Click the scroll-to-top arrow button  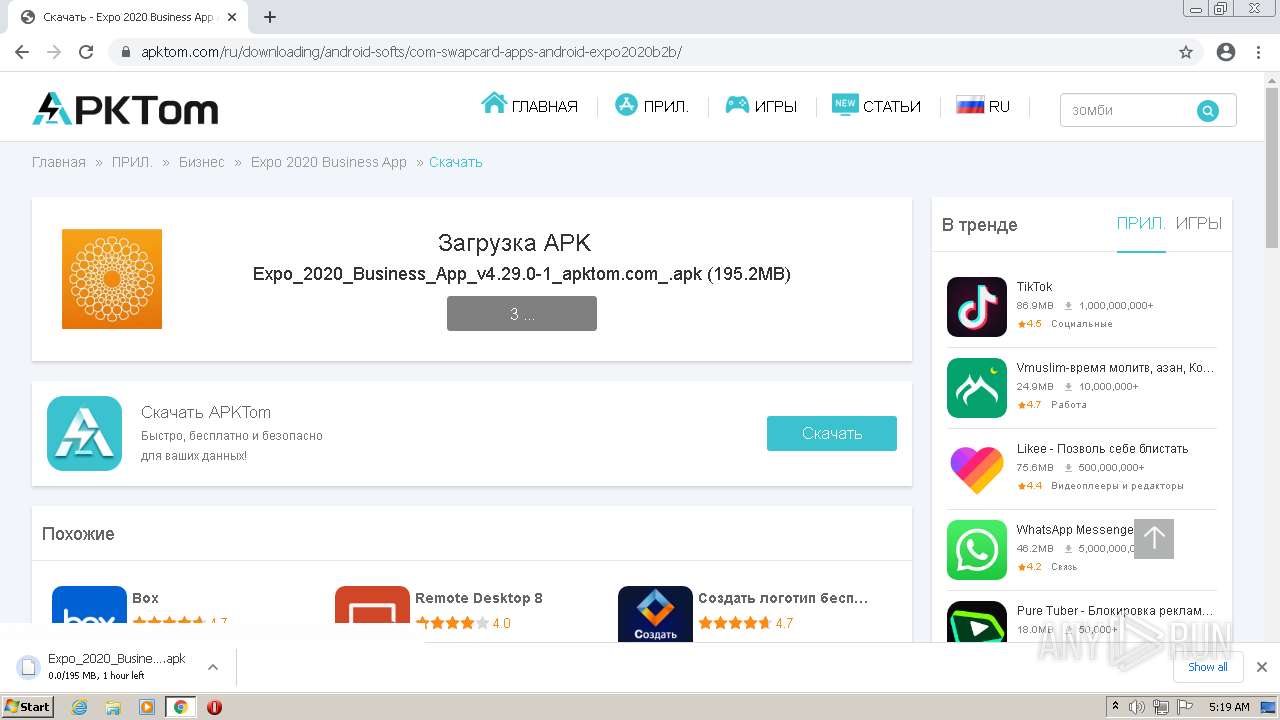(1154, 539)
